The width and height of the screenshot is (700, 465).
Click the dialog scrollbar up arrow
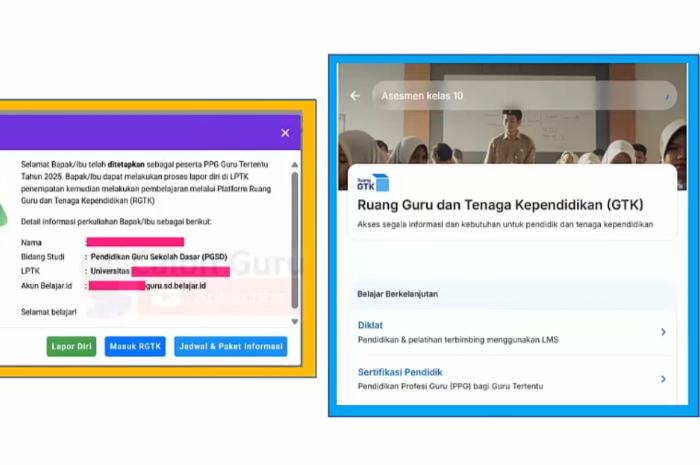[295, 165]
